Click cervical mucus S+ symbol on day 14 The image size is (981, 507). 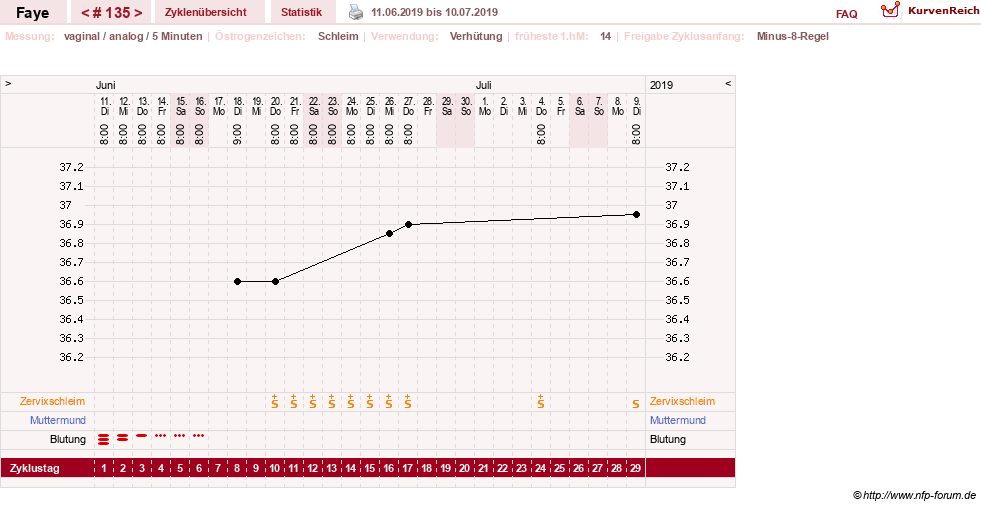pyautogui.click(x=350, y=401)
